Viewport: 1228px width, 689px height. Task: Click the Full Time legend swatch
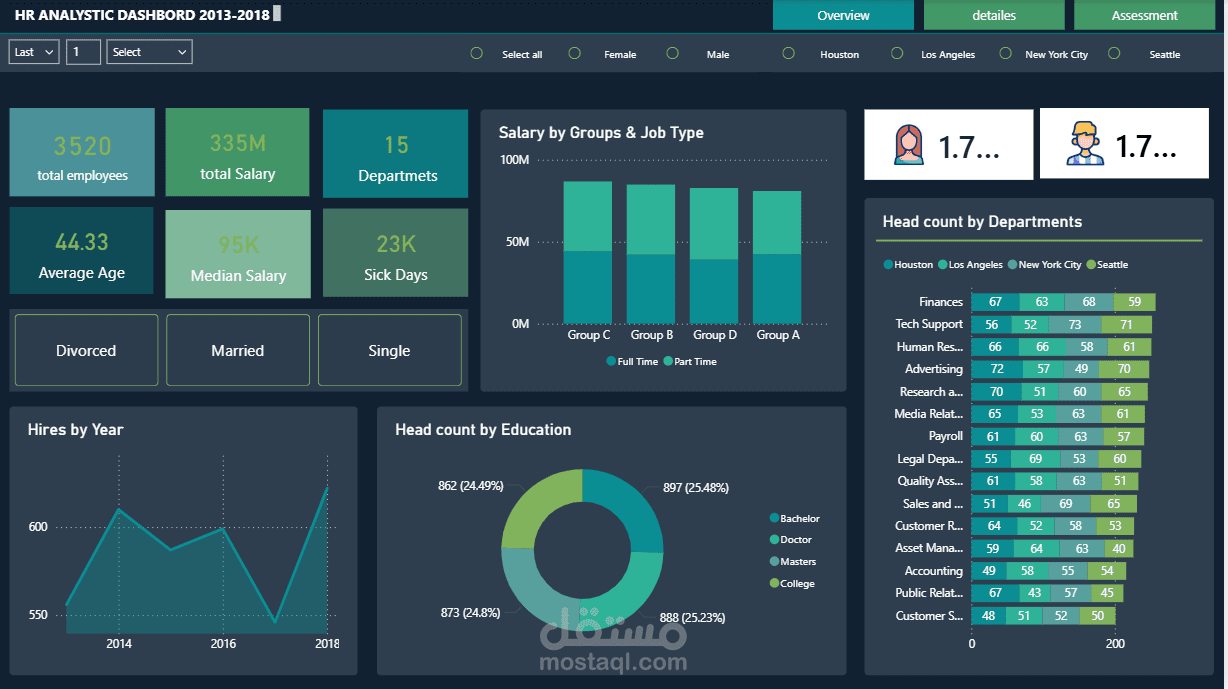click(611, 362)
